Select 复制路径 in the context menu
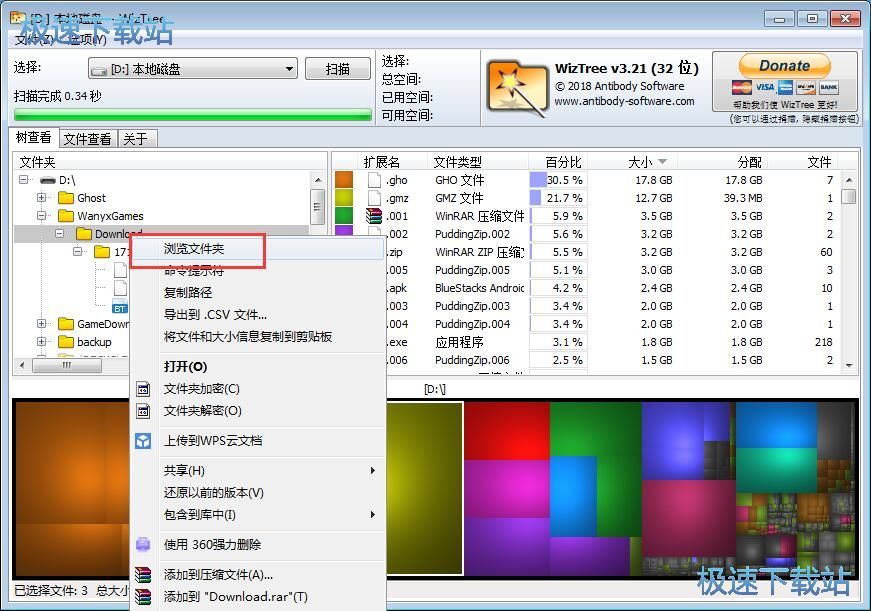 (188, 293)
